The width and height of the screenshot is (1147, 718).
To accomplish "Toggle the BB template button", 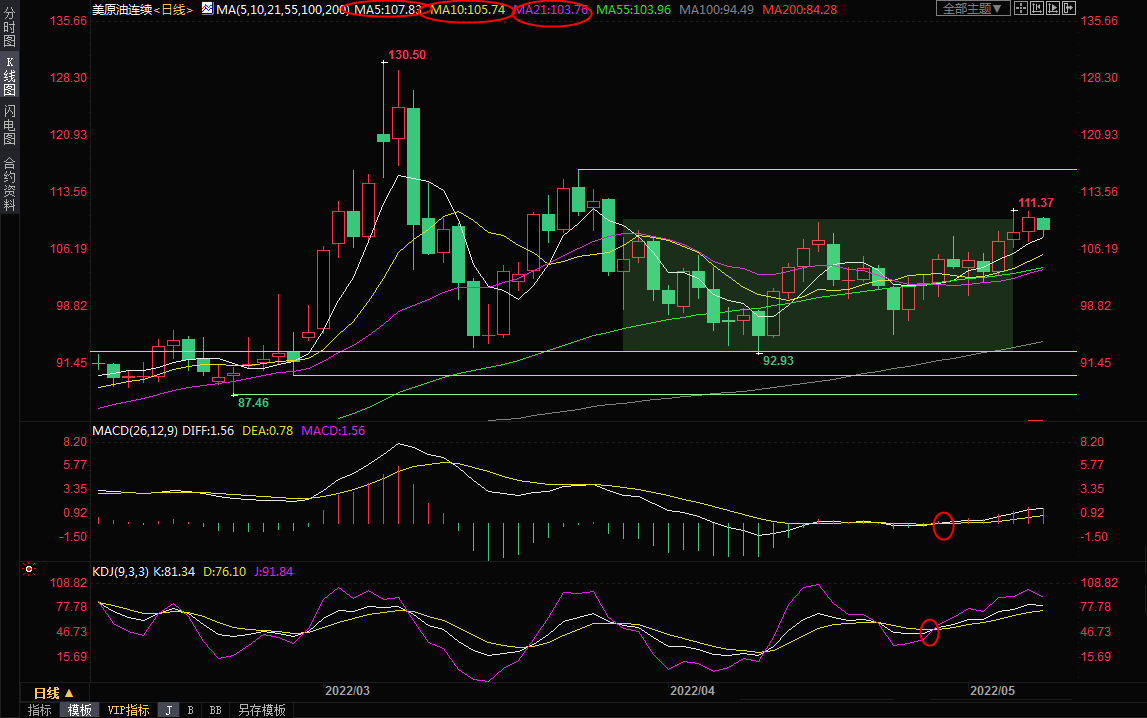I will 215,710.
